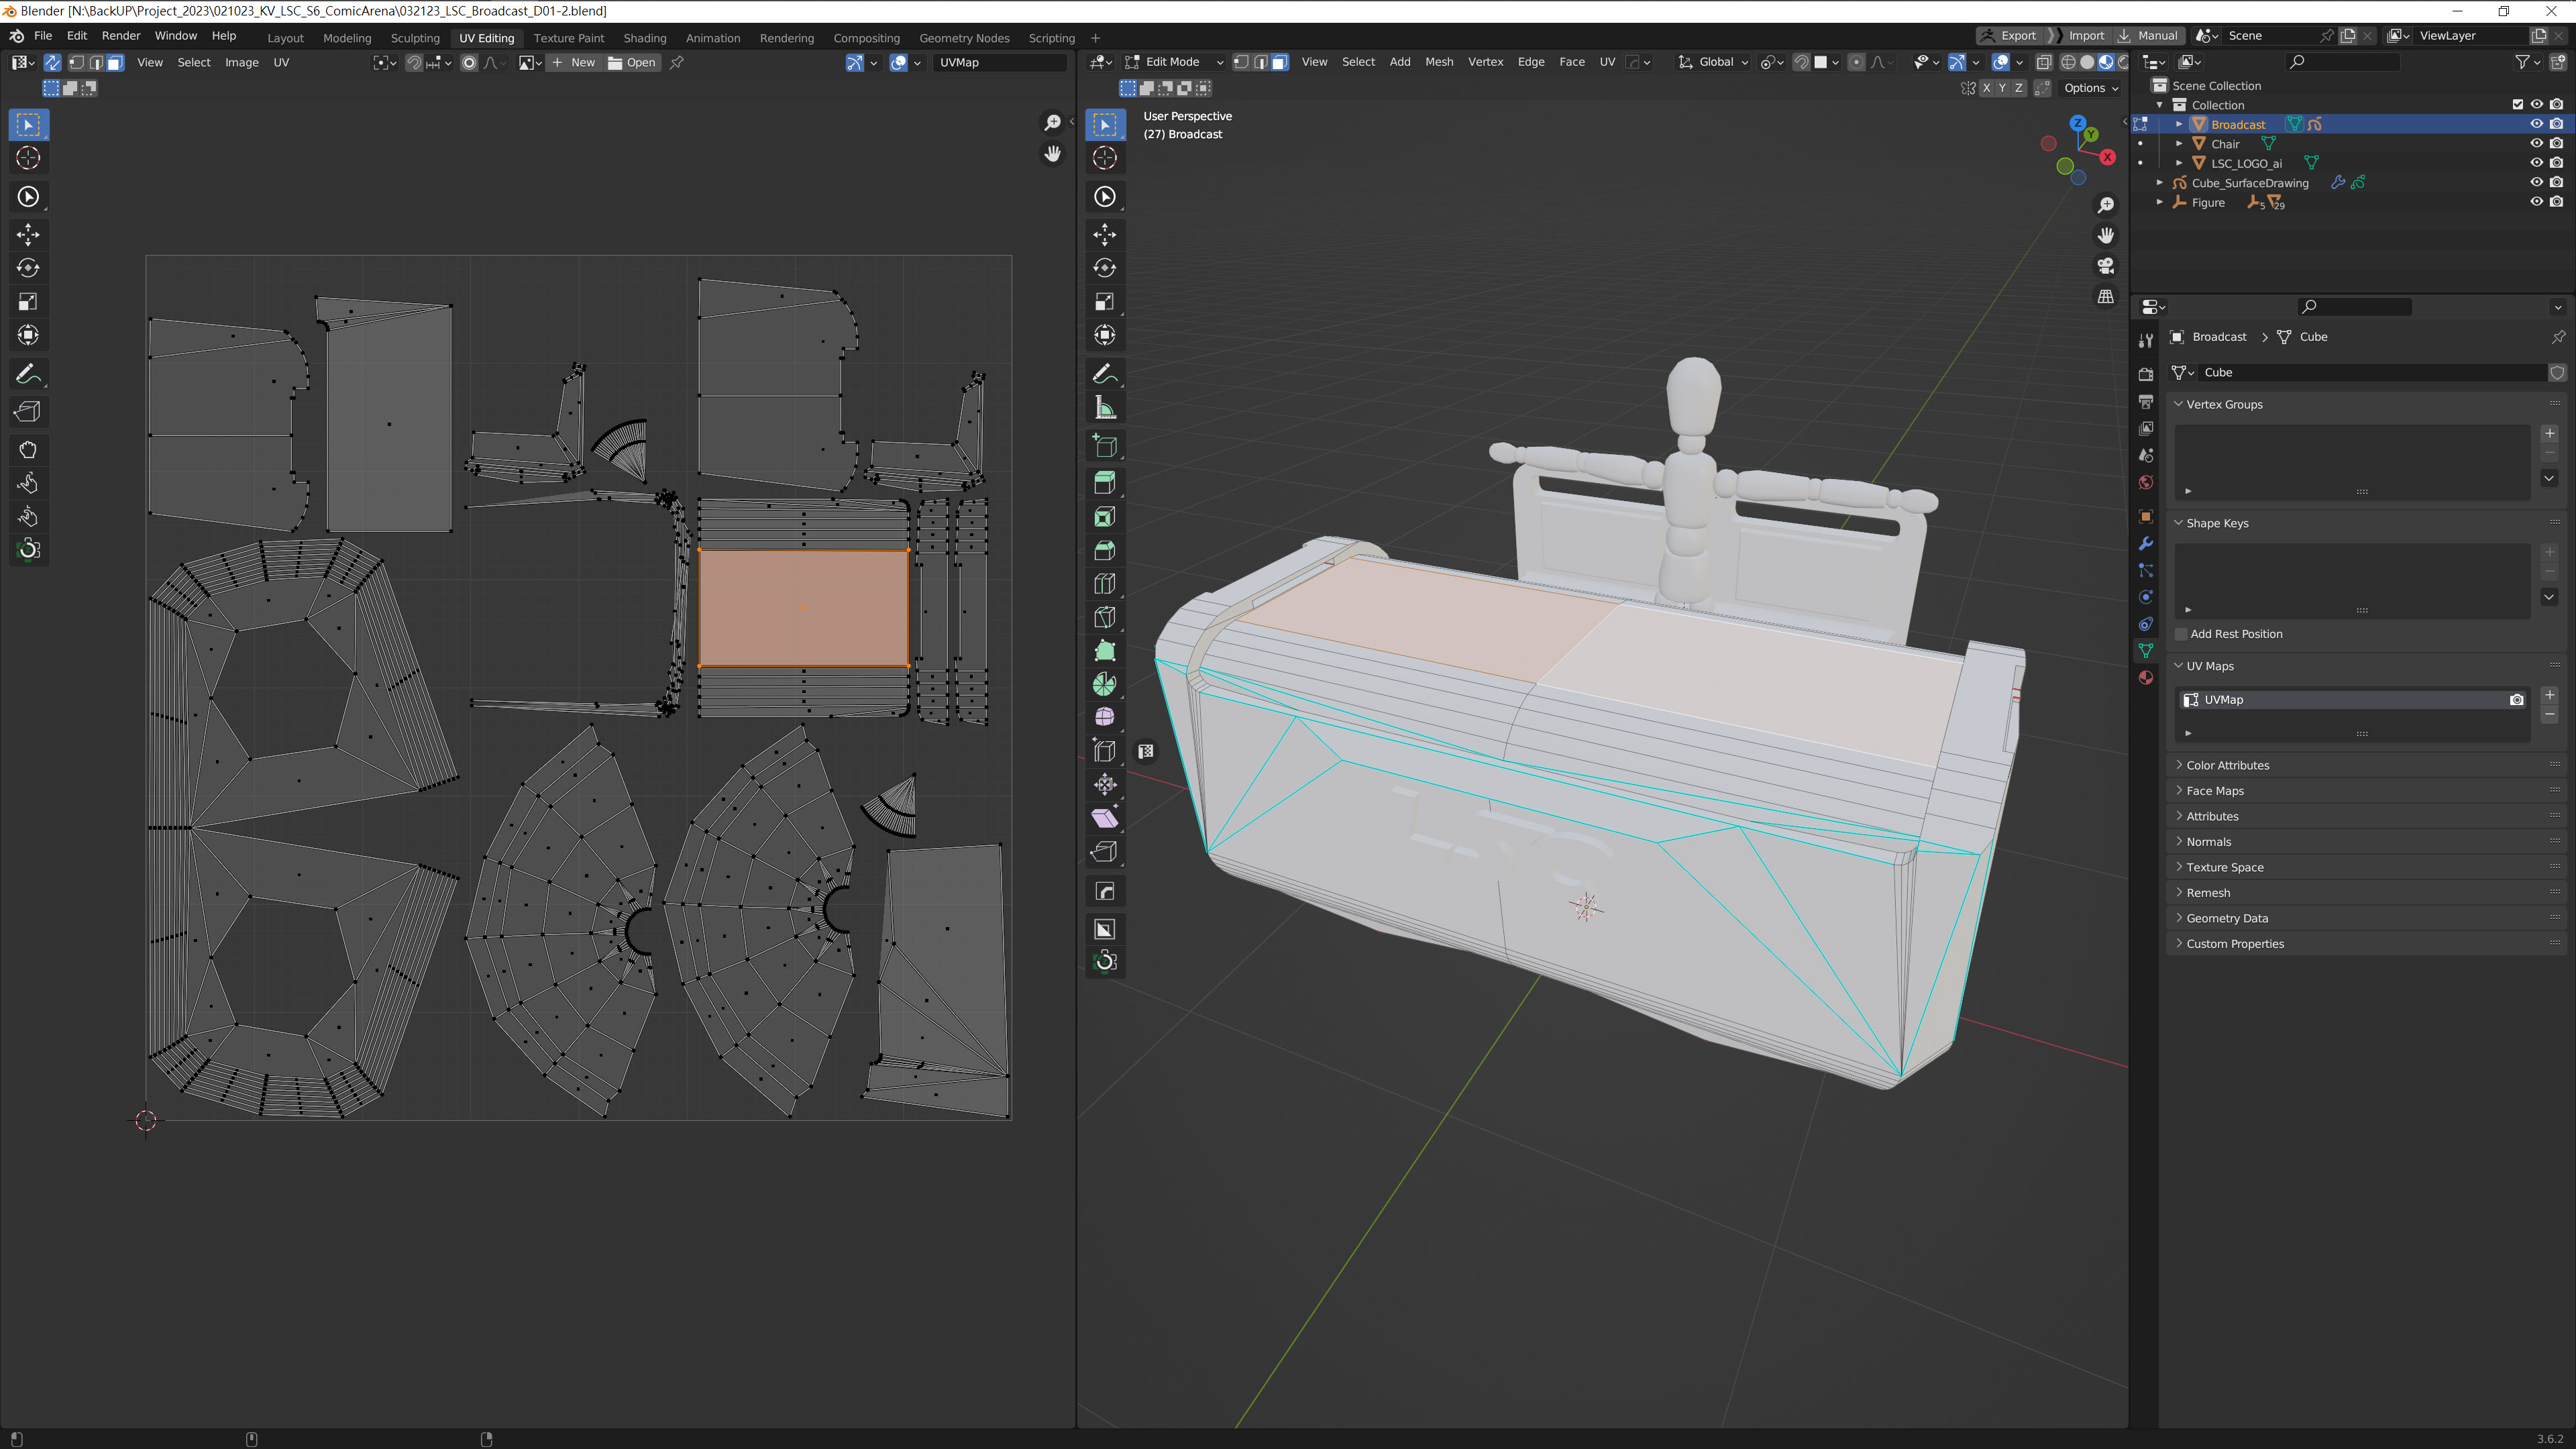This screenshot has height=1449, width=2576.
Task: Expand the Cube_SurfaceDrawing tree item
Action: pyautogui.click(x=2160, y=183)
